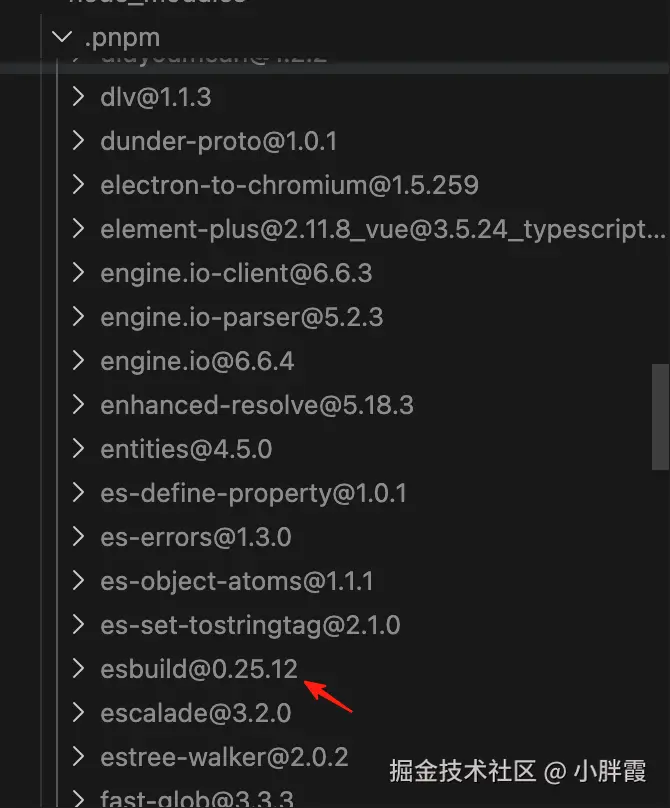The width and height of the screenshot is (670, 808).
Task: Select the engine.io-parser@5.2.3 folder
Action: (x=242, y=318)
